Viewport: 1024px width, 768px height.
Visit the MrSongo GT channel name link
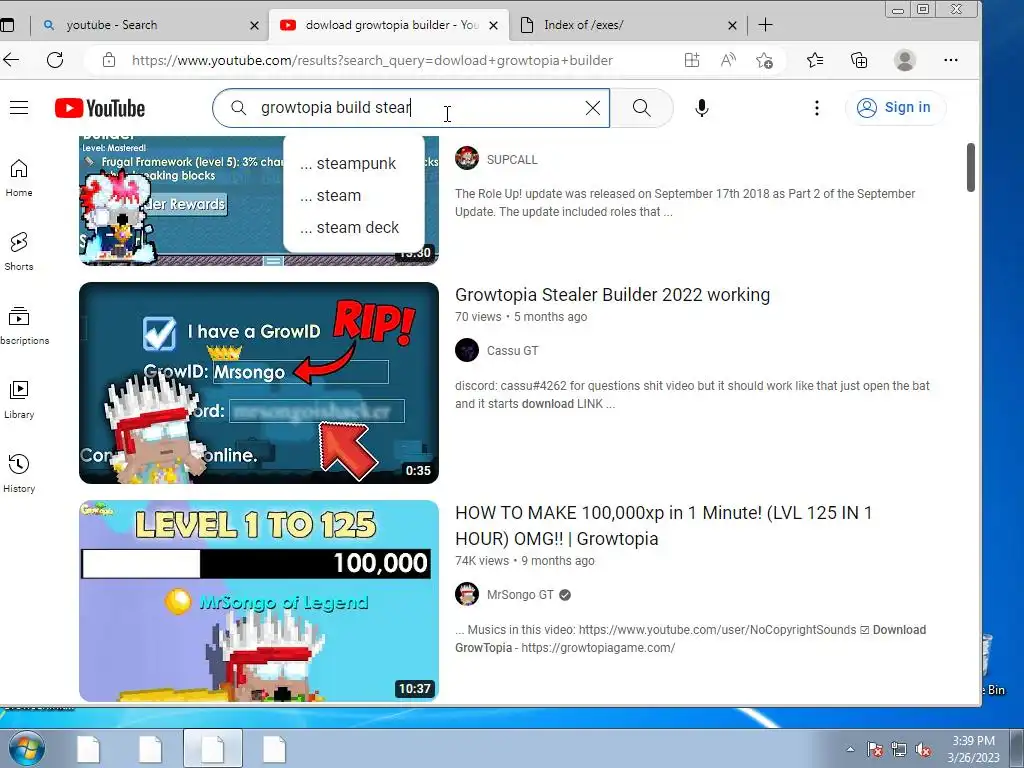pyautogui.click(x=520, y=595)
